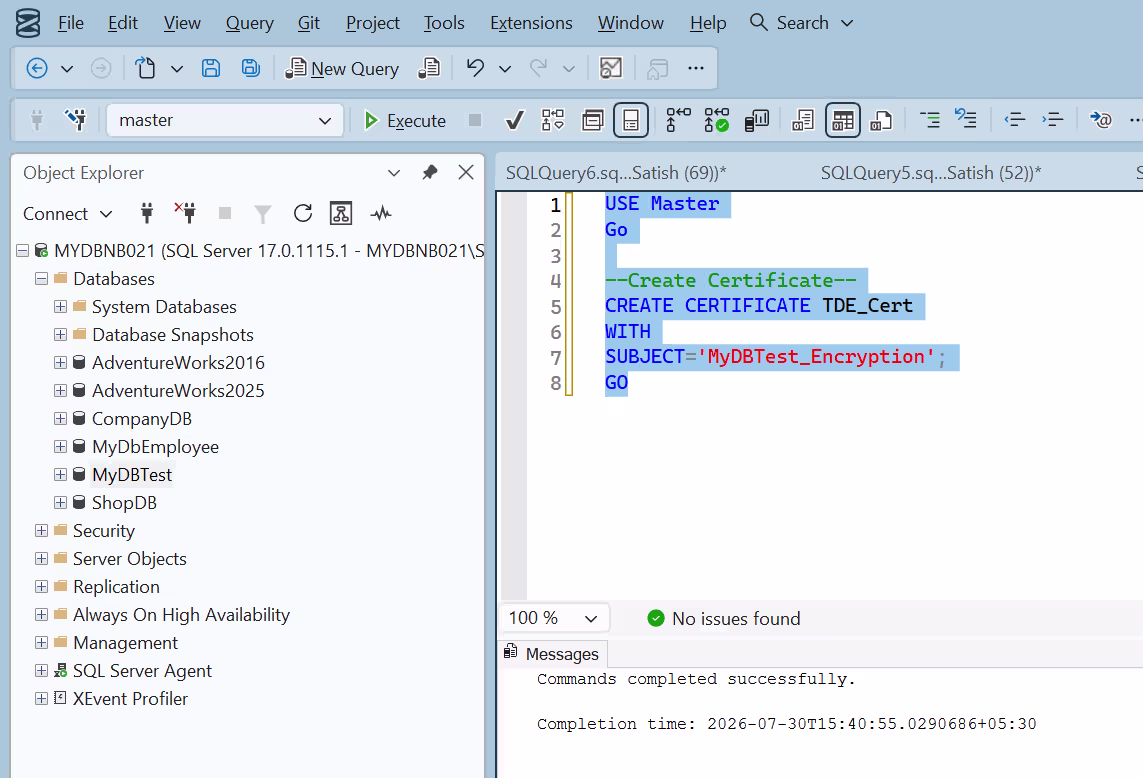The height and width of the screenshot is (778, 1143).
Task: Select the CompanyDB database
Action: (141, 419)
